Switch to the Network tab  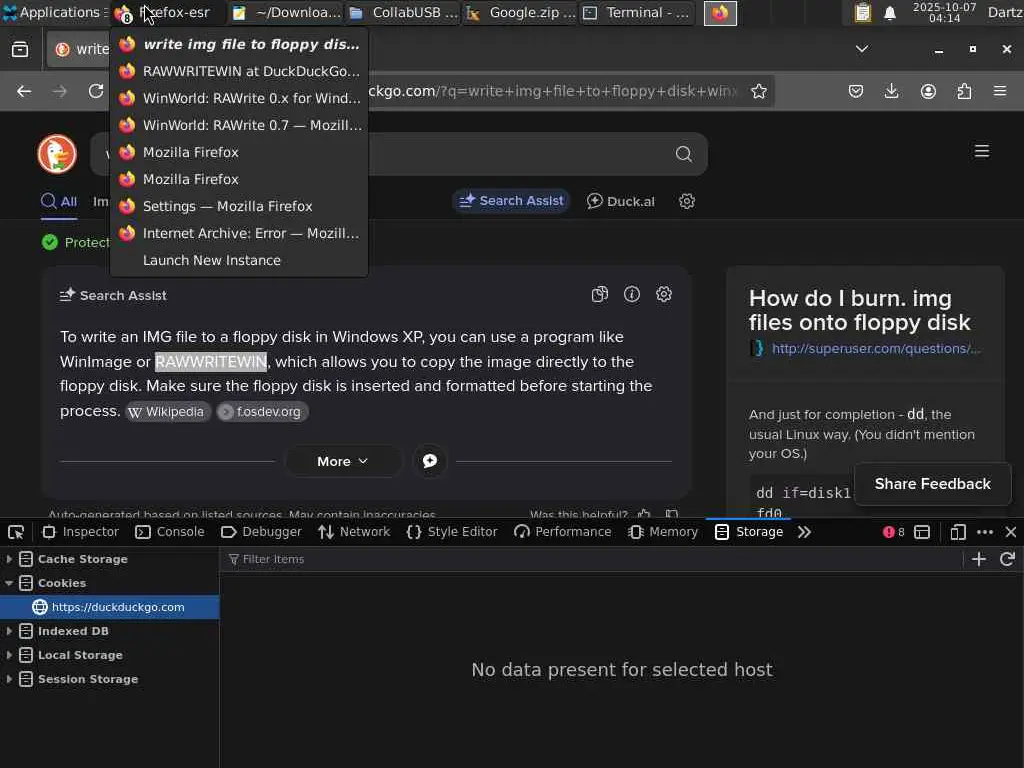click(354, 532)
